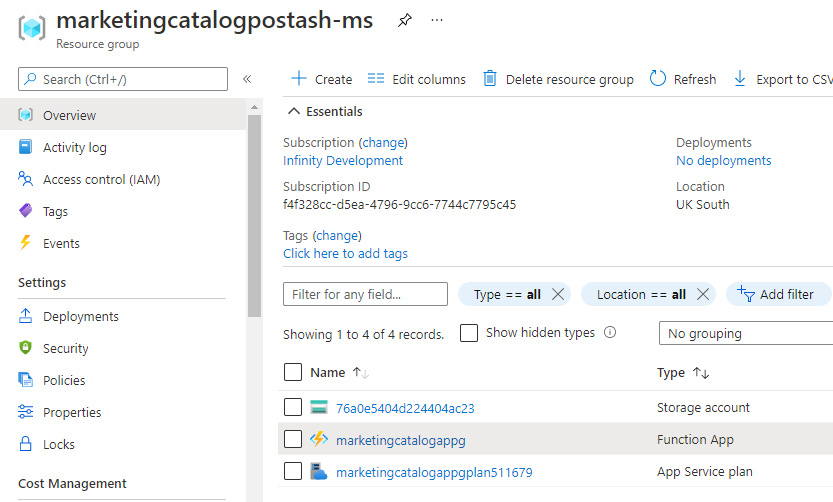The width and height of the screenshot is (833, 502).
Task: Remove the Location == all filter
Action: pos(703,294)
